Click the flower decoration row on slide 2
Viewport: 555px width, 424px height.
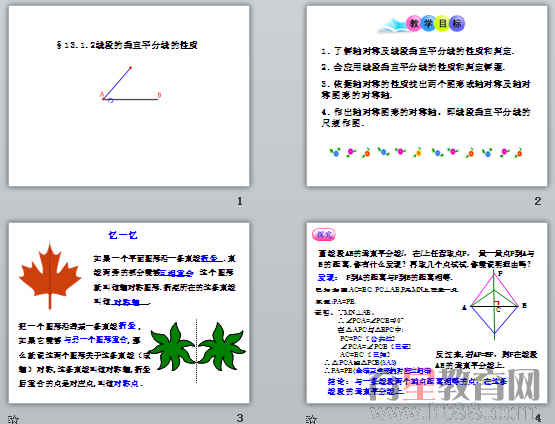click(x=426, y=153)
